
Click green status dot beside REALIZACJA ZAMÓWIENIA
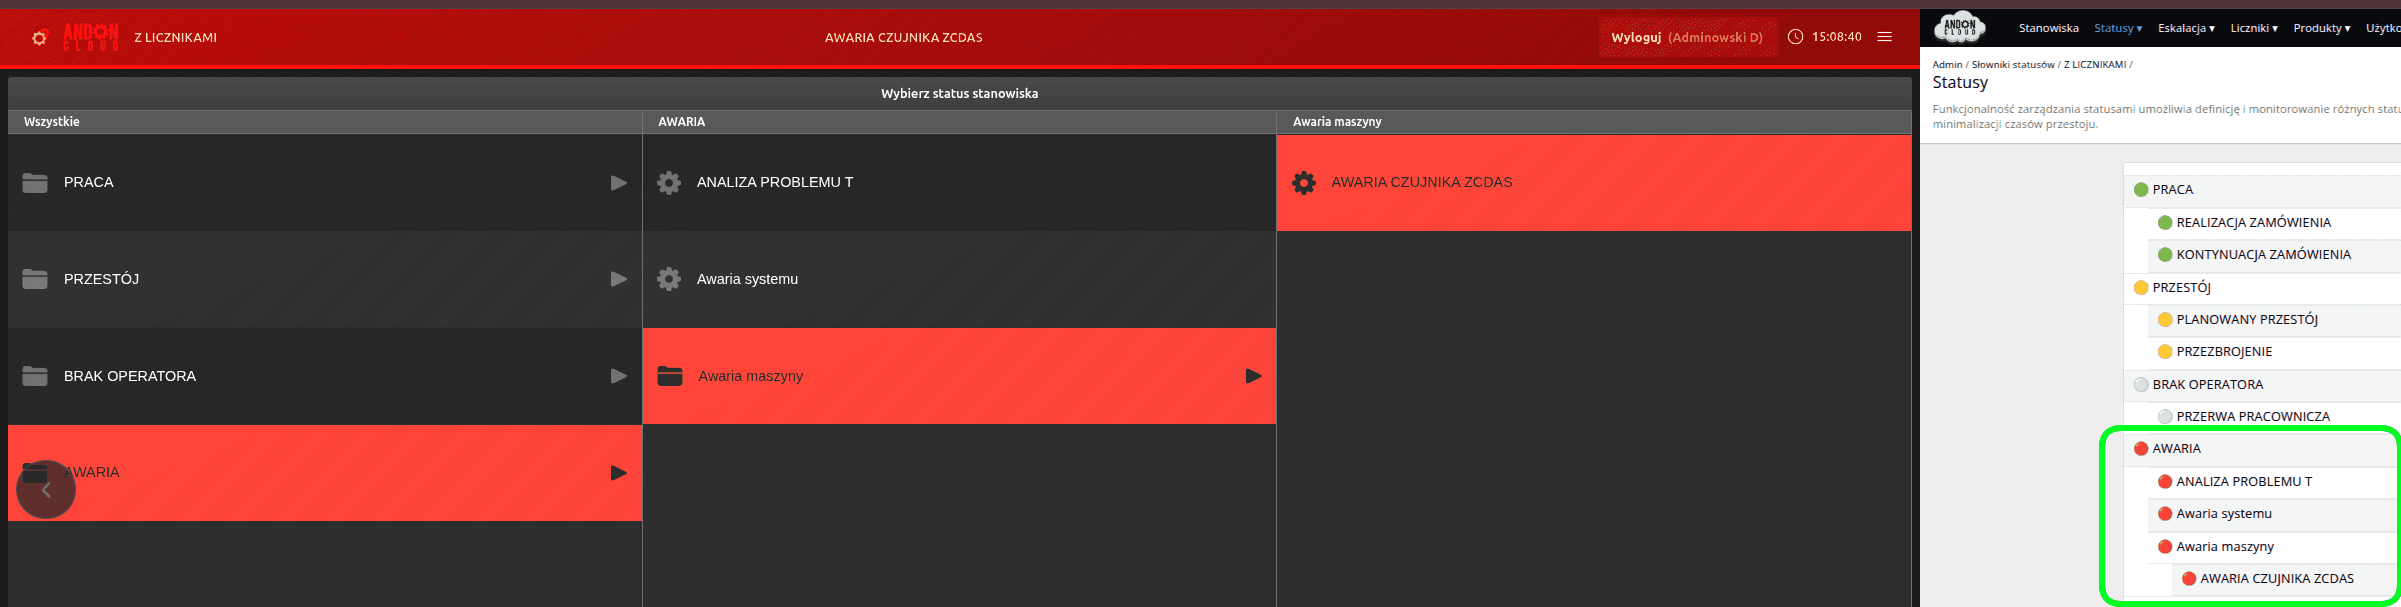pos(2165,223)
